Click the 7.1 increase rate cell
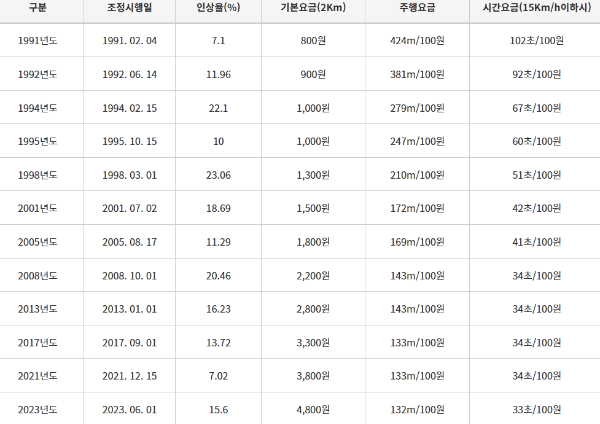The width and height of the screenshot is (600, 424). (x=218, y=41)
